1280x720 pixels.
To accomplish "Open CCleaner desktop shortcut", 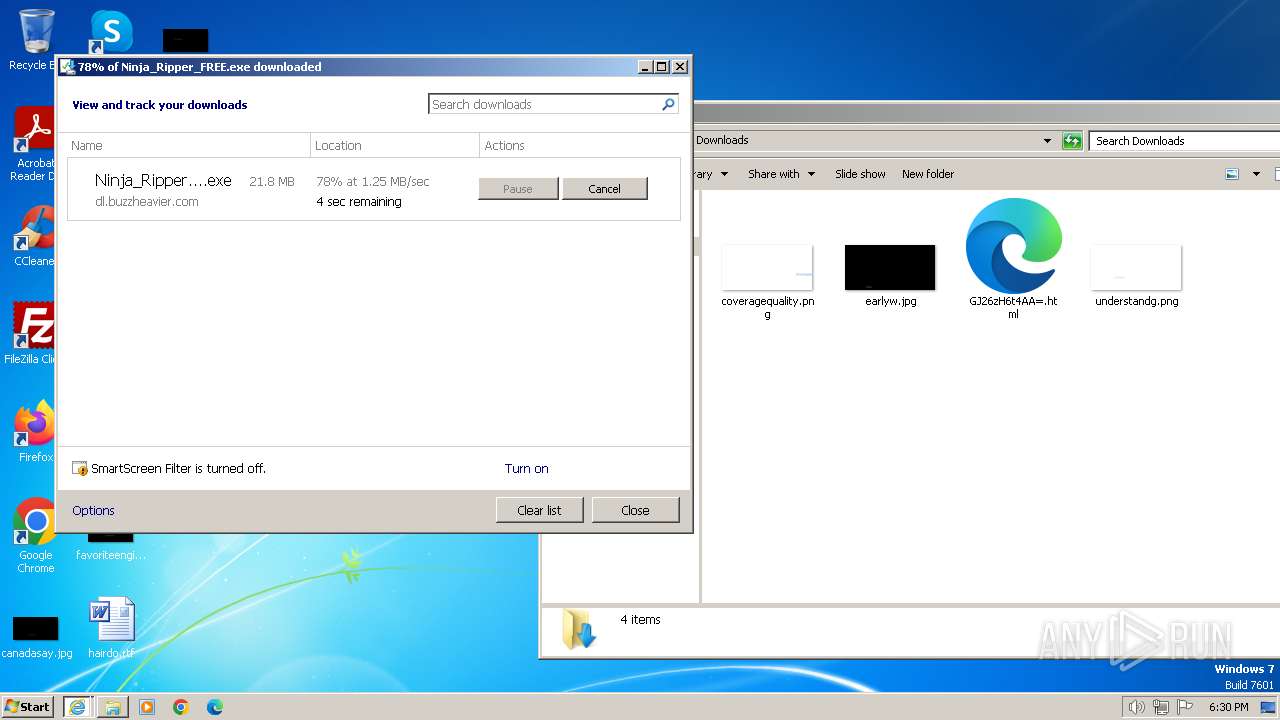I will (33, 236).
